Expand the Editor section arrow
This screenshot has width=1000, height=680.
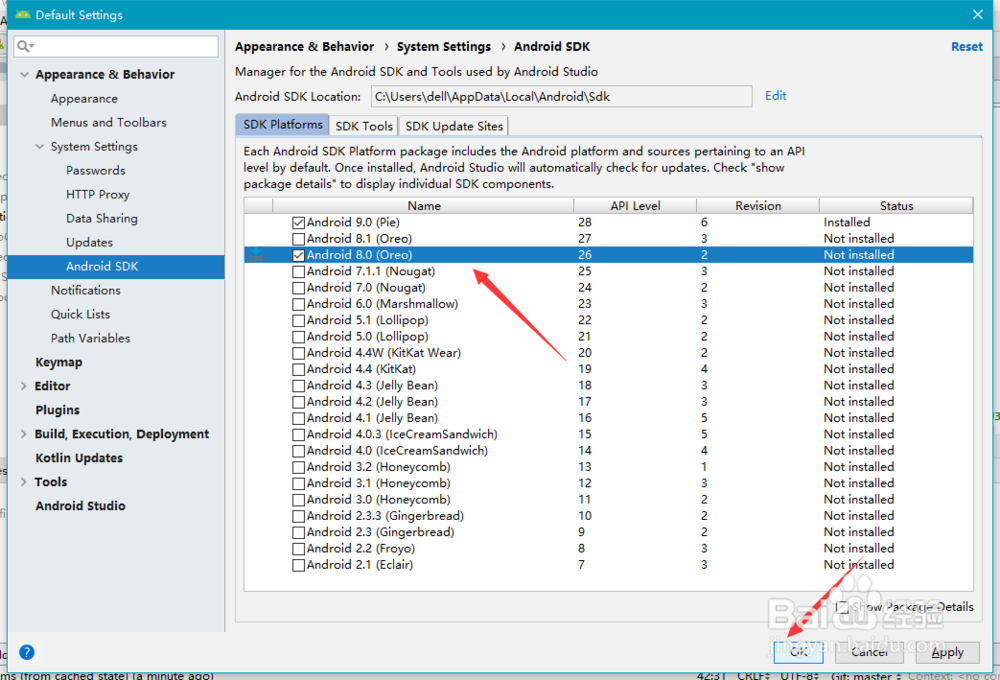click(x=24, y=386)
